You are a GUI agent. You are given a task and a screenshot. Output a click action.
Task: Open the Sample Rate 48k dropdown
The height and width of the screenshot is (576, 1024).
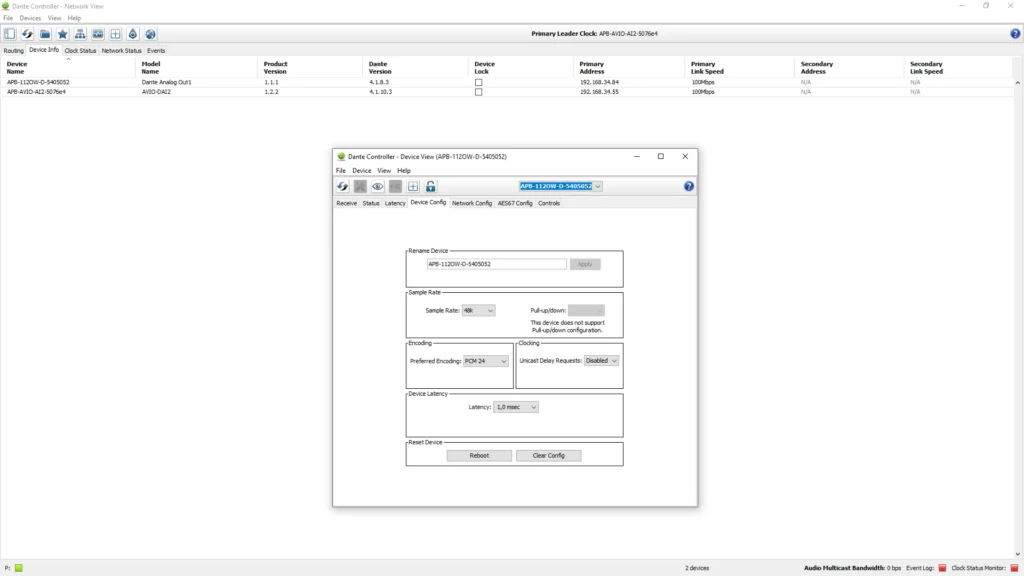[x=478, y=311]
